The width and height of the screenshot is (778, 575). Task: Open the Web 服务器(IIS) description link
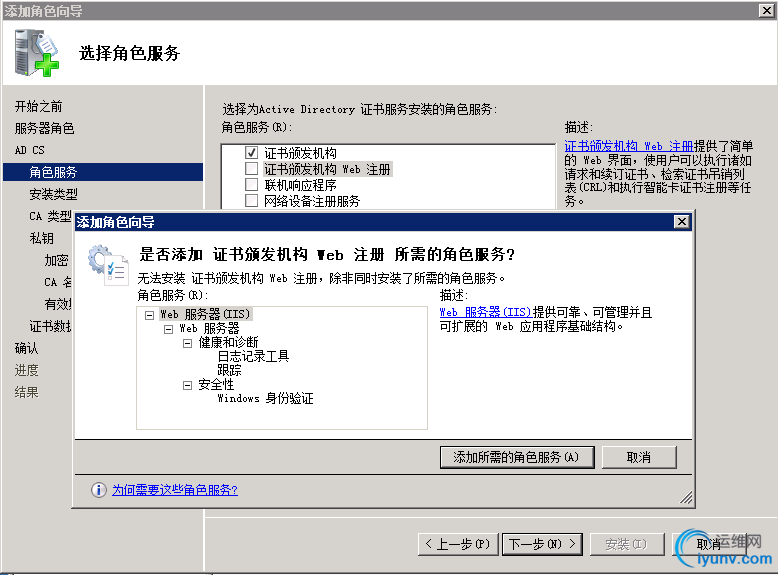tap(485, 312)
